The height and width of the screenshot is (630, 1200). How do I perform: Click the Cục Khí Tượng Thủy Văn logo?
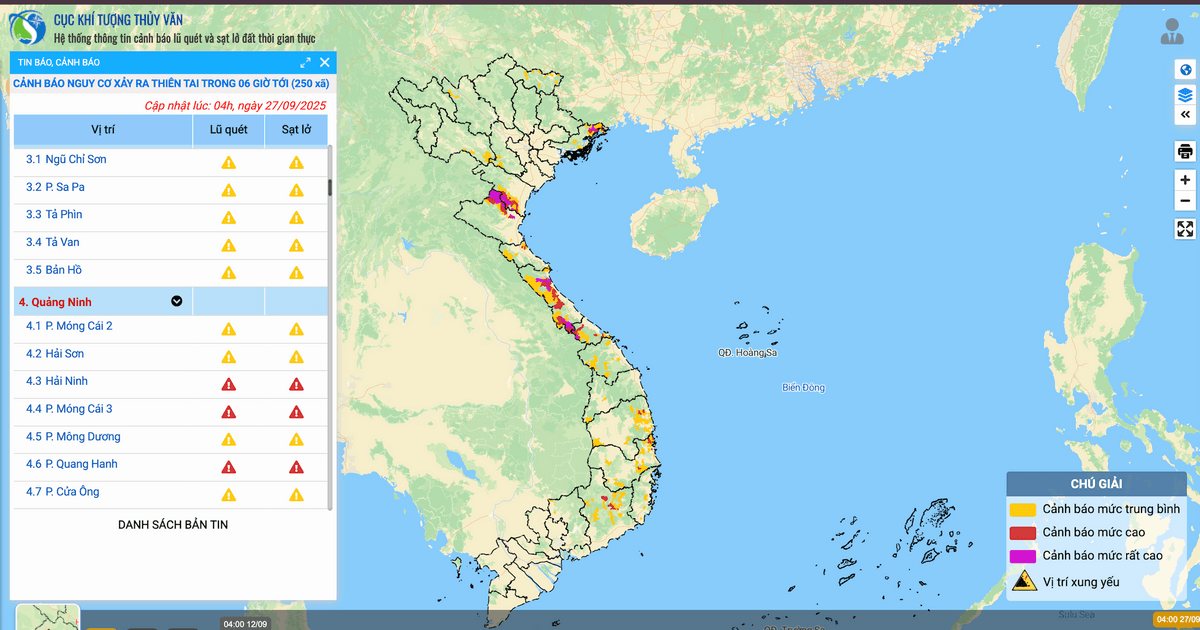(x=26, y=27)
